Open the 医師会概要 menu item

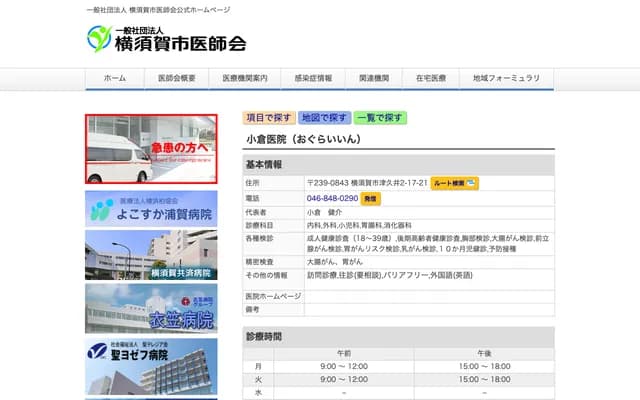pyautogui.click(x=177, y=78)
